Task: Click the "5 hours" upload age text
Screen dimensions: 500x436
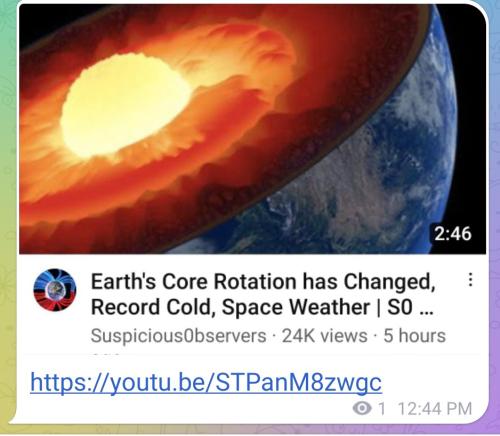Action: coord(414,336)
